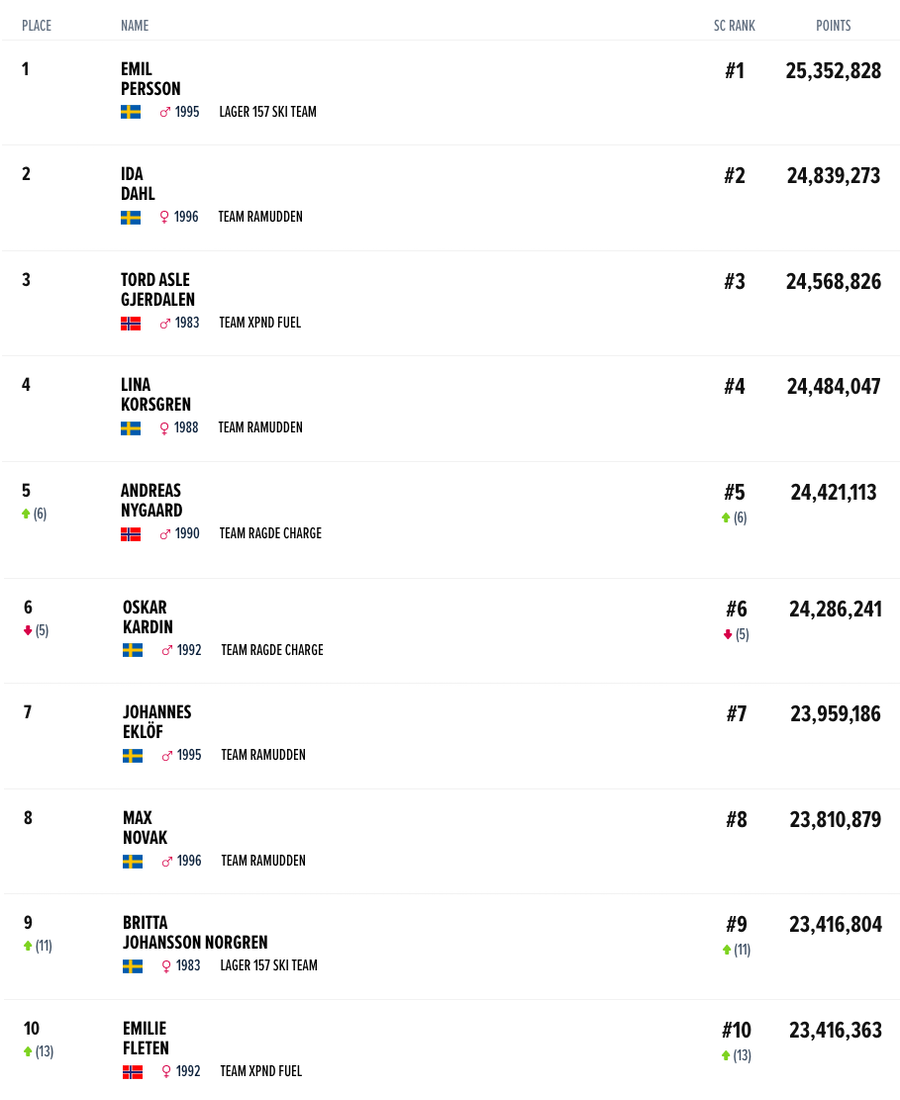This screenshot has height=1100, width=900.
Task: Click Team Ragde Charge under Oskar Kardin
Action: pyautogui.click(x=272, y=650)
